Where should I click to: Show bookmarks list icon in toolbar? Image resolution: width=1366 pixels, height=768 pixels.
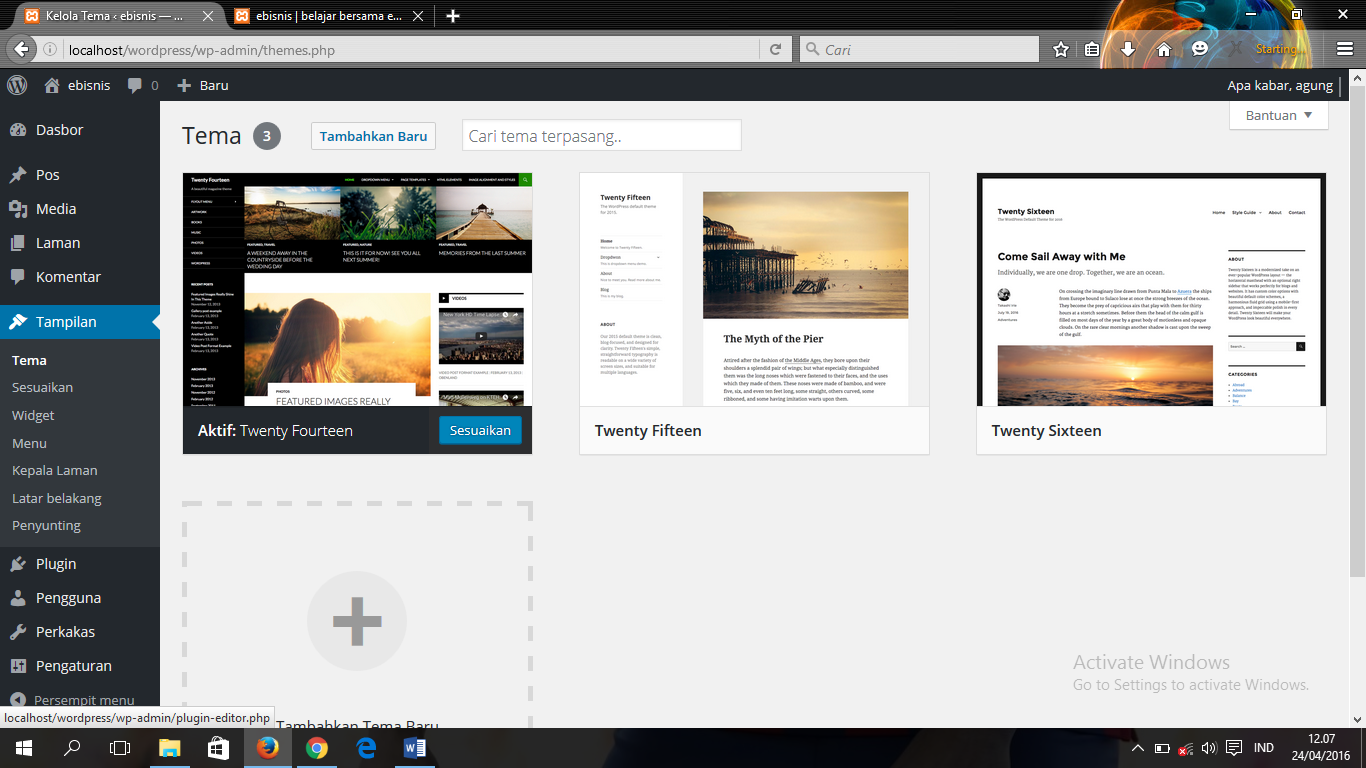1093,49
